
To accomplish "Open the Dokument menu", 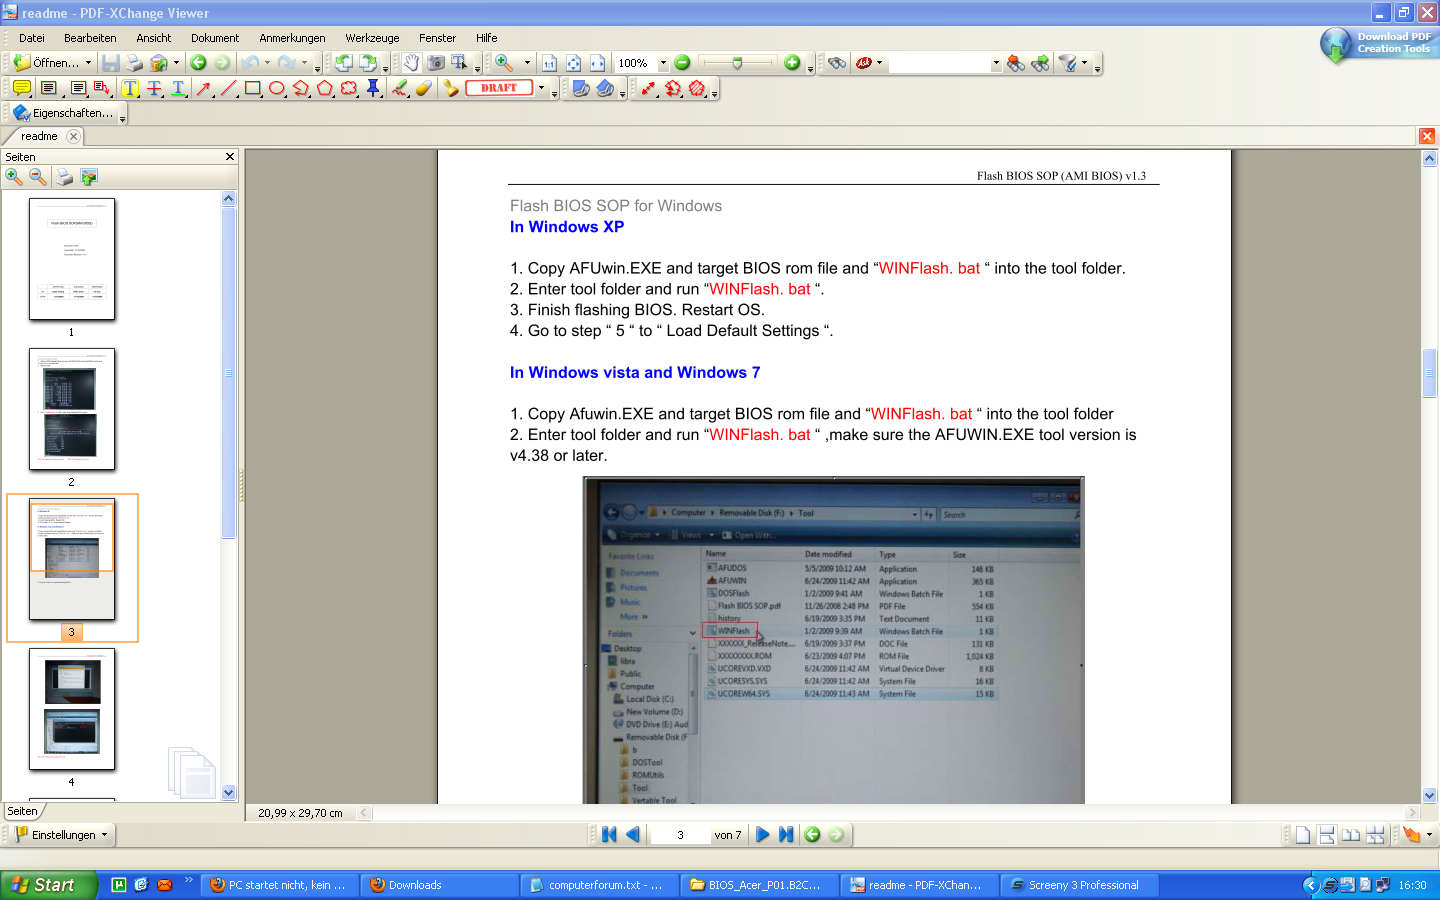I will [x=215, y=38].
